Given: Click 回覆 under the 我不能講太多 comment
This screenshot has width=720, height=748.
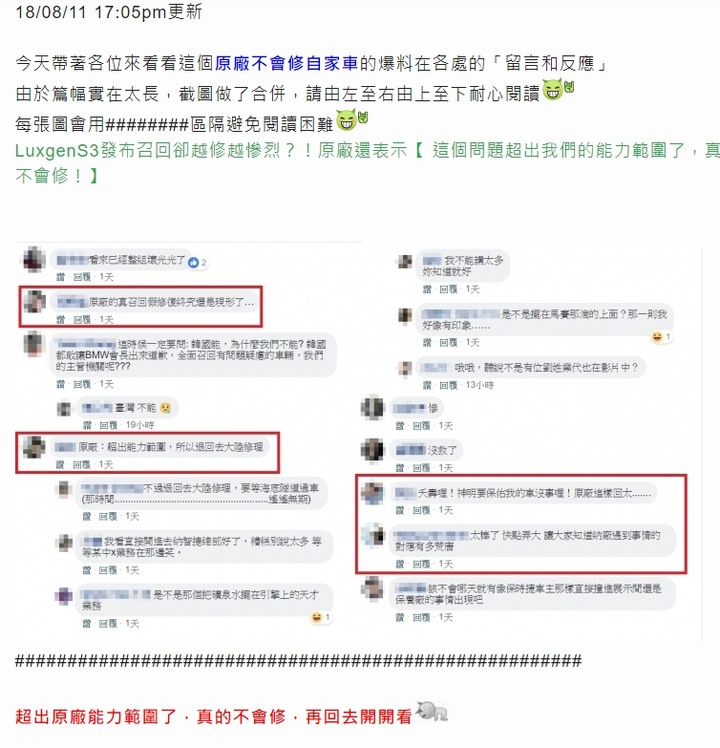Looking at the screenshot, I should (448, 289).
